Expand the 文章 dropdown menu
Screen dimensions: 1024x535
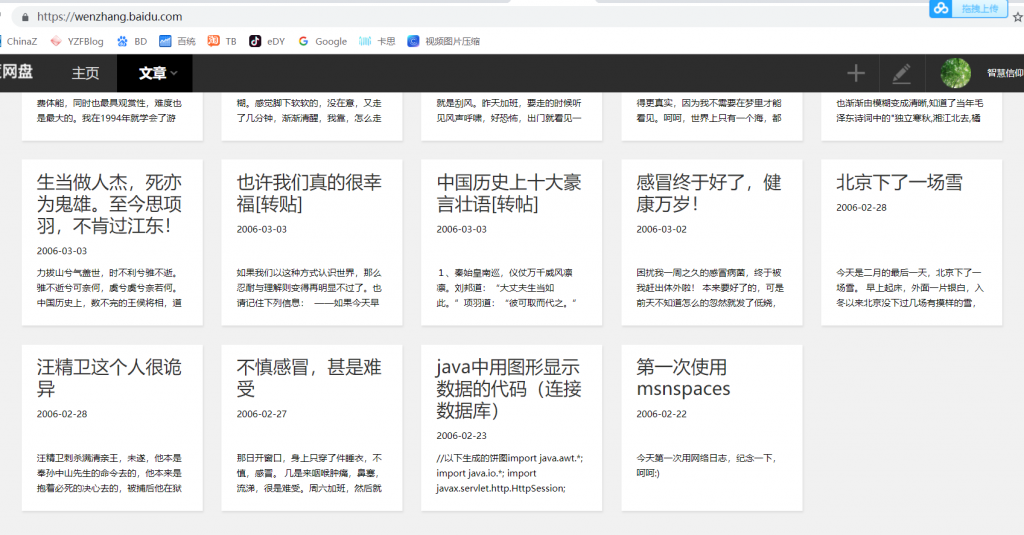click(157, 73)
